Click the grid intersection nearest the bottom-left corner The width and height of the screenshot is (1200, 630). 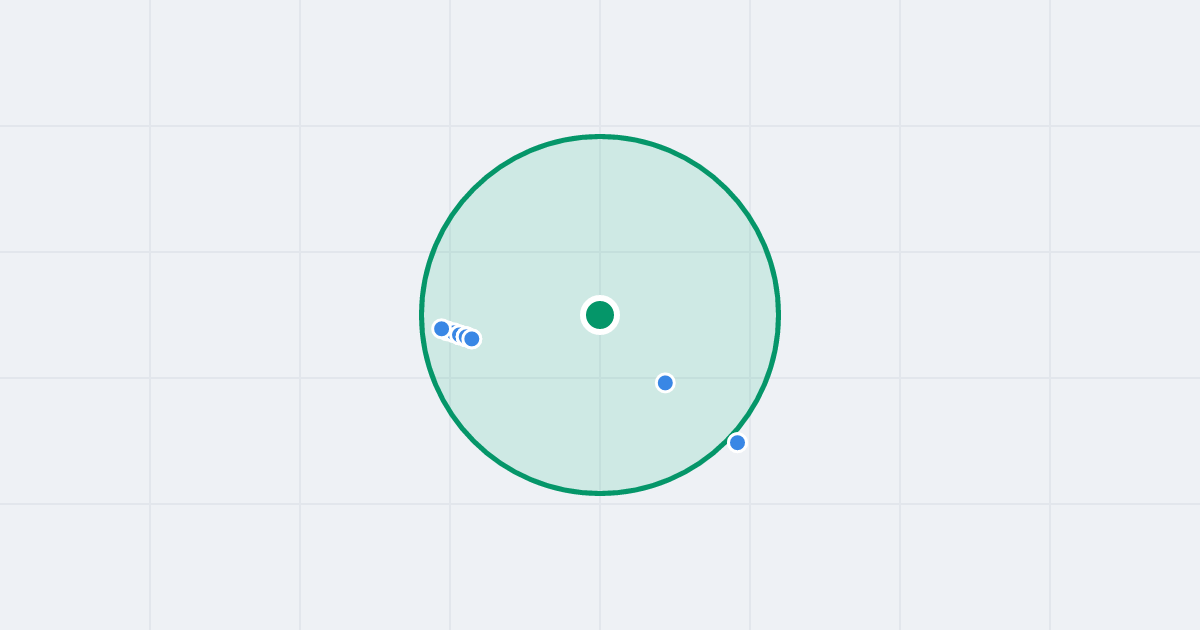point(150,504)
